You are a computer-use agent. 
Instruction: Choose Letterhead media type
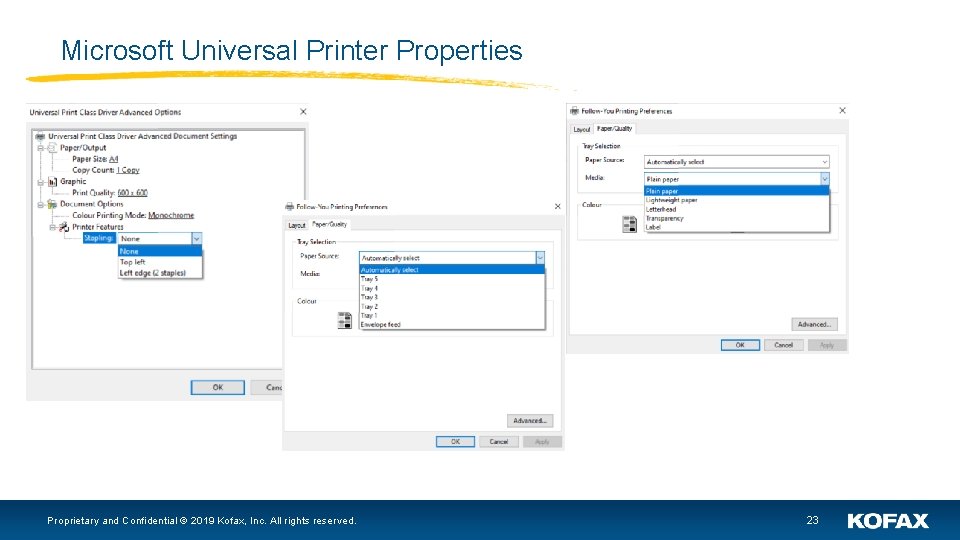(x=737, y=209)
